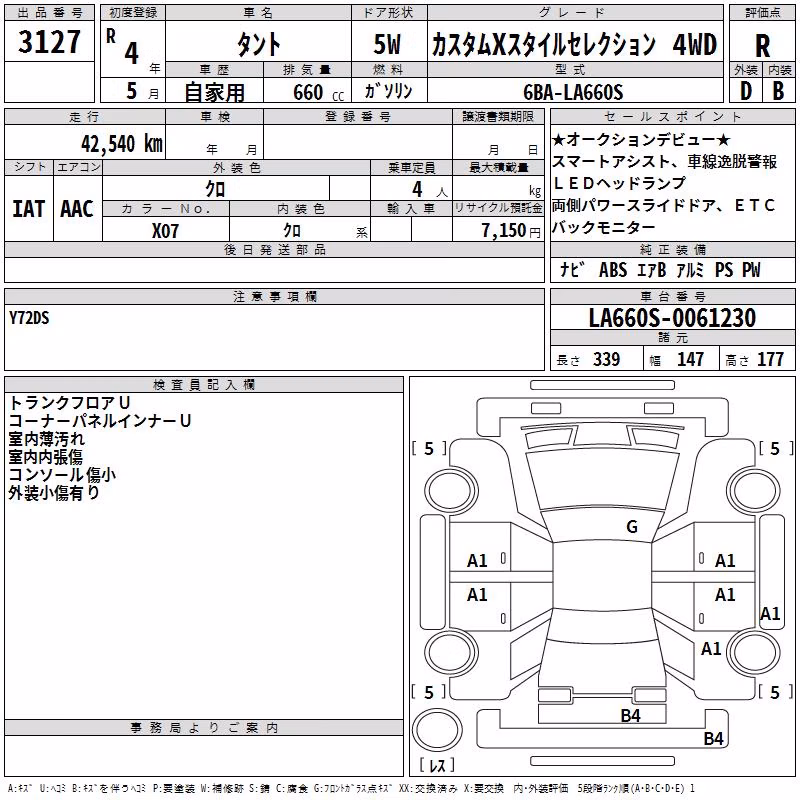Image resolution: width=800 pixels, height=800 pixels.
Task: Select the PW equipment label
Action: (x=751, y=270)
